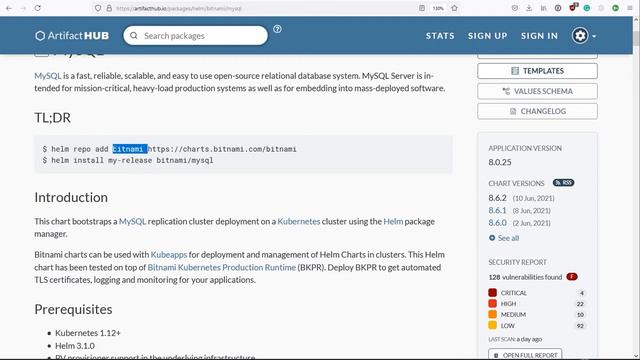This screenshot has height=360, width=640.
Task: Open the CHANGELOG button
Action: 537,111
